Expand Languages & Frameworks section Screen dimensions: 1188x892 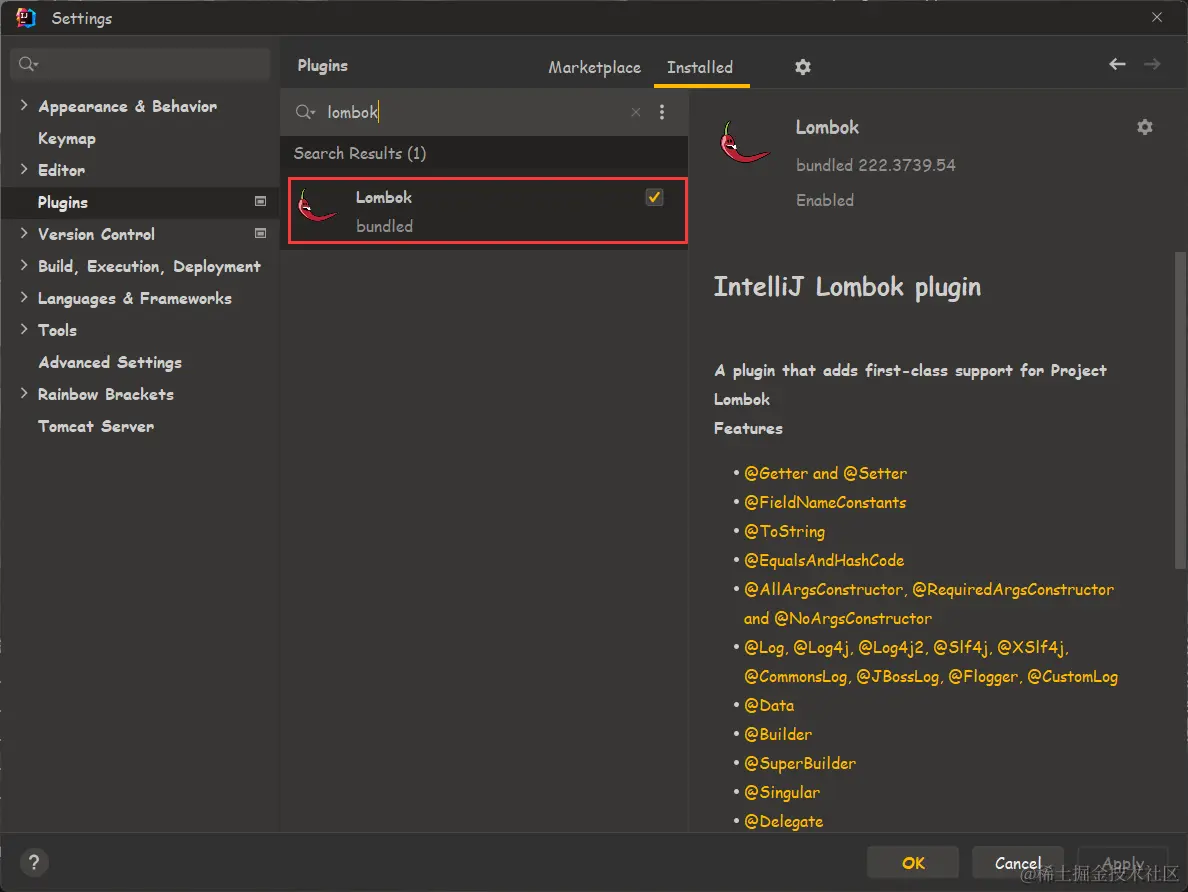23,297
